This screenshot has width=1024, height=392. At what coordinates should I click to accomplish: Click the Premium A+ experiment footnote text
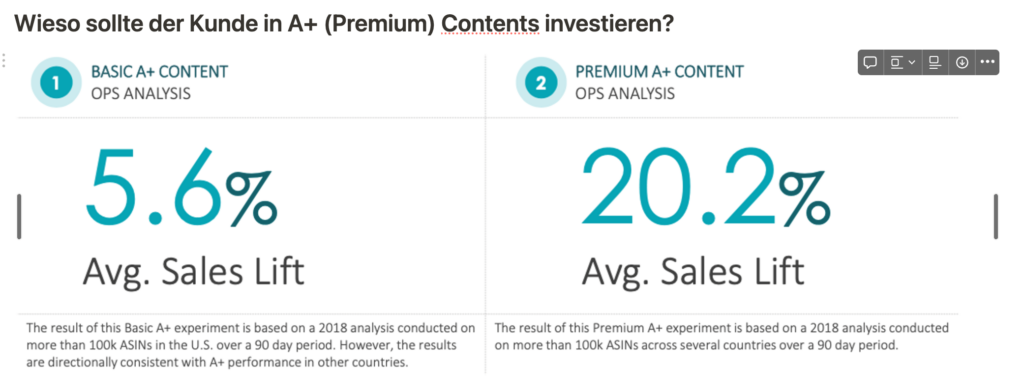(722, 336)
